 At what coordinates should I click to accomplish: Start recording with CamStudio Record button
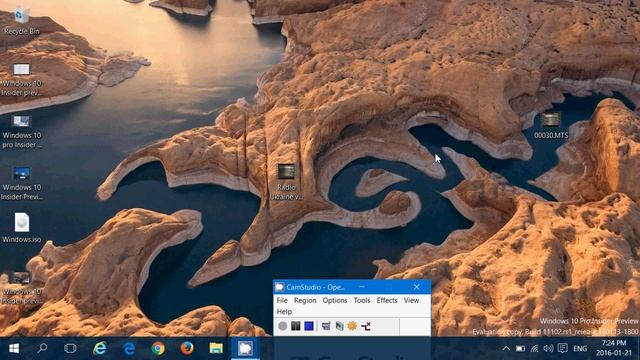click(x=282, y=326)
